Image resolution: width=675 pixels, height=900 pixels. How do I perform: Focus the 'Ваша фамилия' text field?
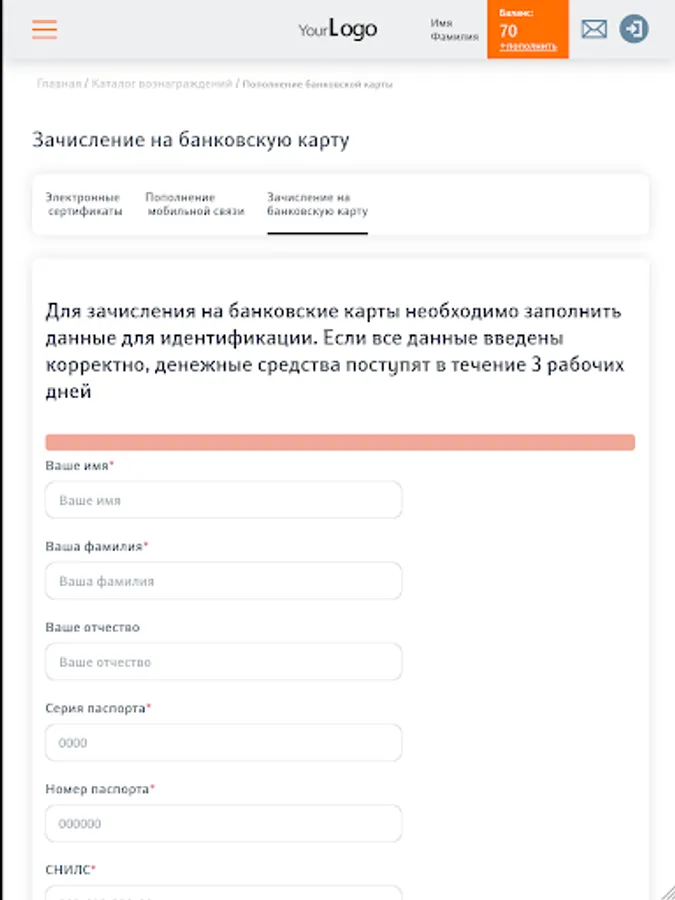coord(223,580)
